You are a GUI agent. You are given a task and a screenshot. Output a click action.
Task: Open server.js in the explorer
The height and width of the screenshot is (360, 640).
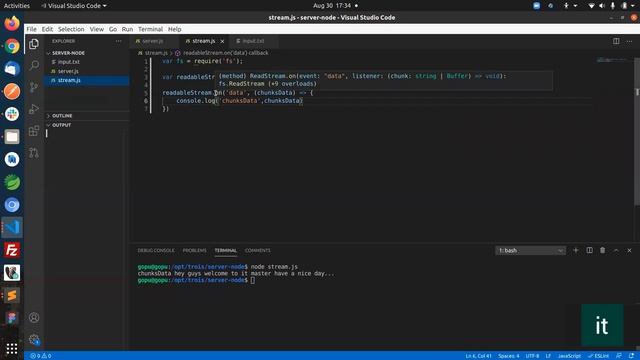[87, 71]
